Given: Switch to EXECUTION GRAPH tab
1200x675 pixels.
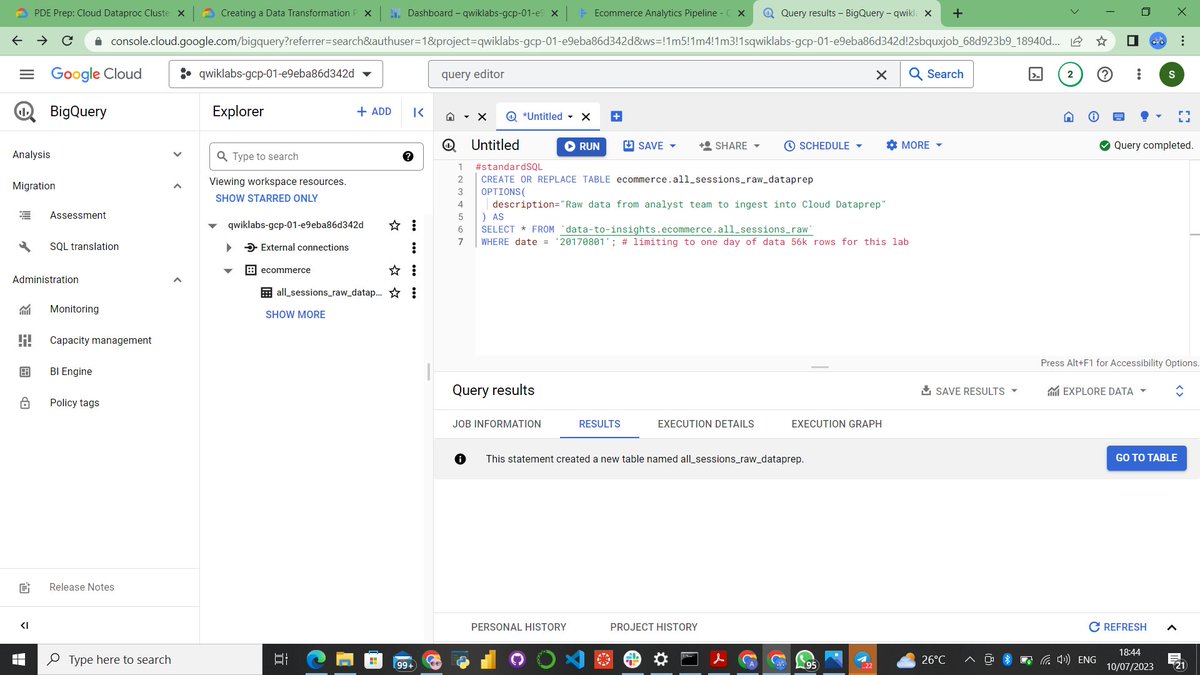Looking at the screenshot, I should [837, 424].
